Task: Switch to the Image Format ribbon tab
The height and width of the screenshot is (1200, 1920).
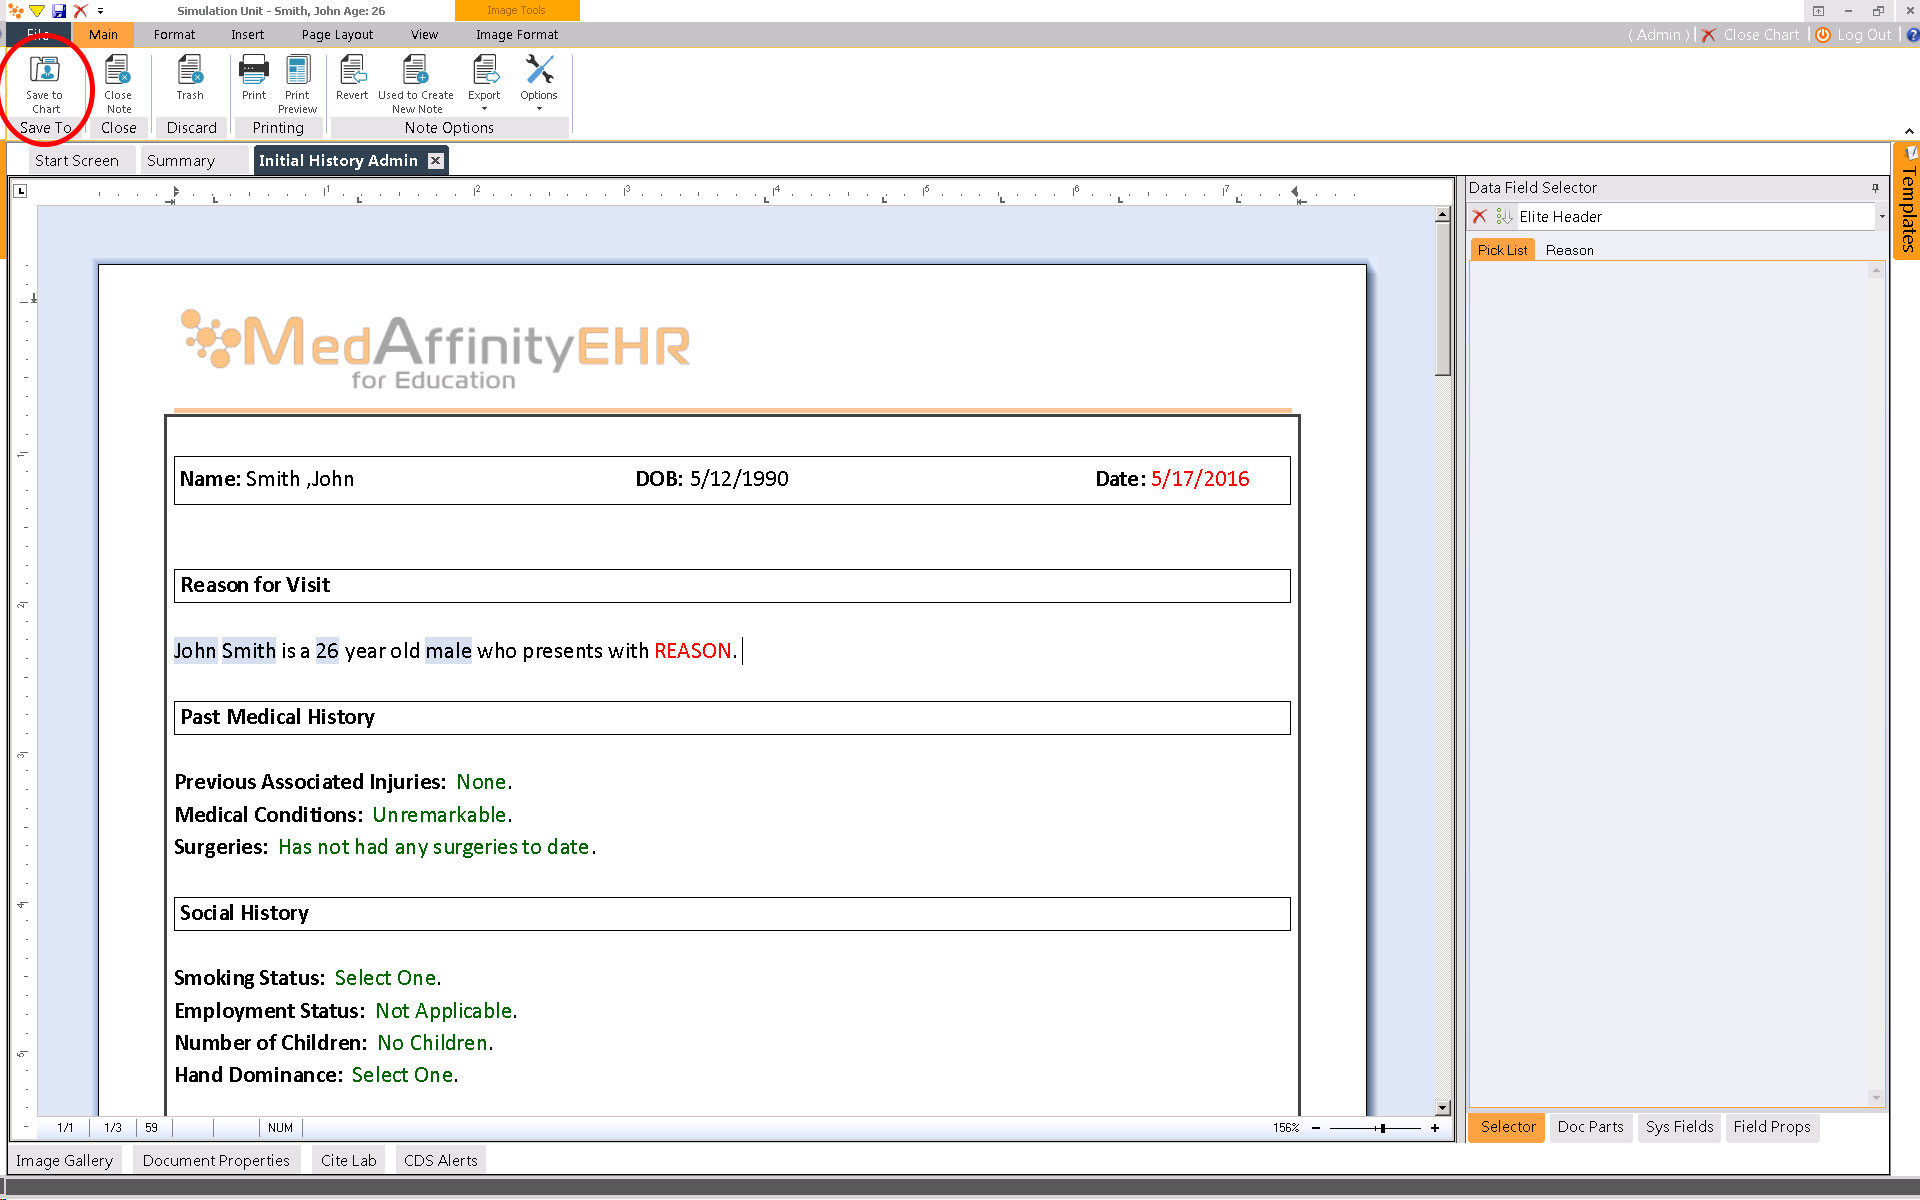Action: 517,35
